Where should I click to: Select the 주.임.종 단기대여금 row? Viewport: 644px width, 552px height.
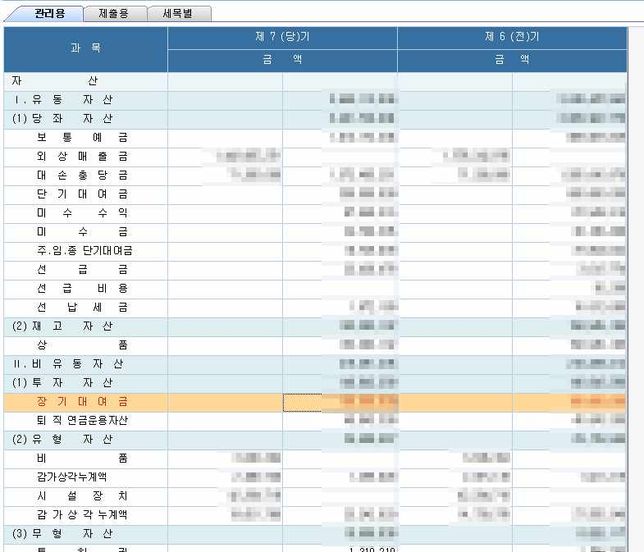(x=85, y=251)
